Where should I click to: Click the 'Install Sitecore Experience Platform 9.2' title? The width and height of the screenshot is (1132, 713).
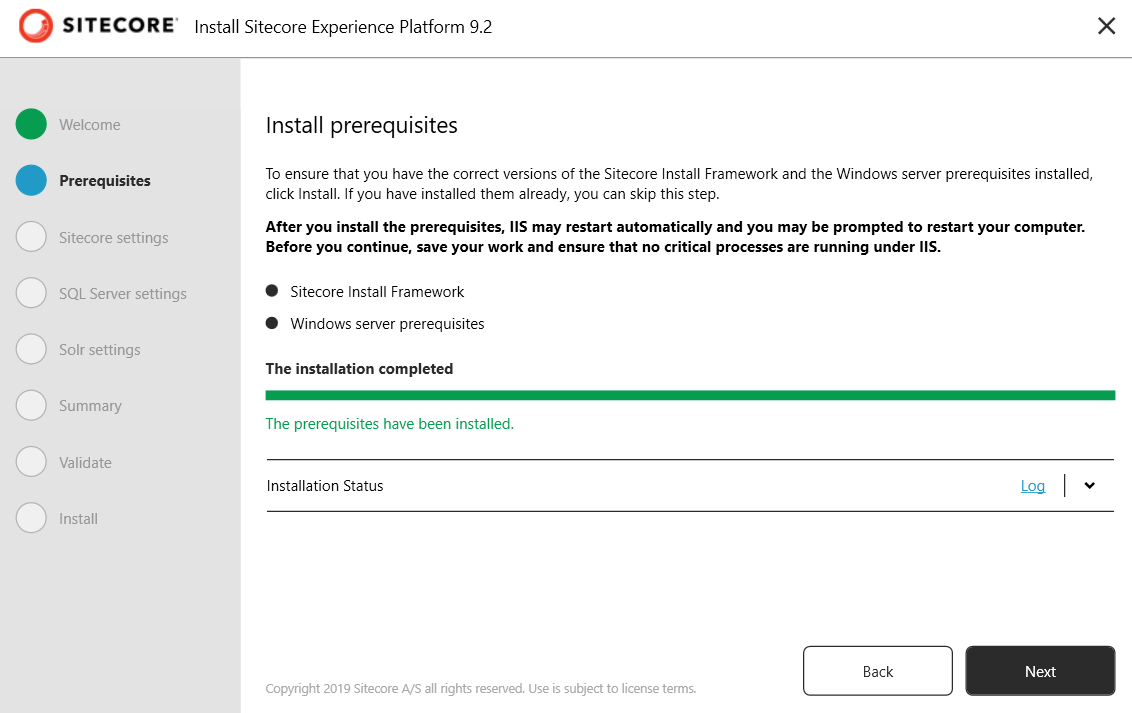(343, 27)
